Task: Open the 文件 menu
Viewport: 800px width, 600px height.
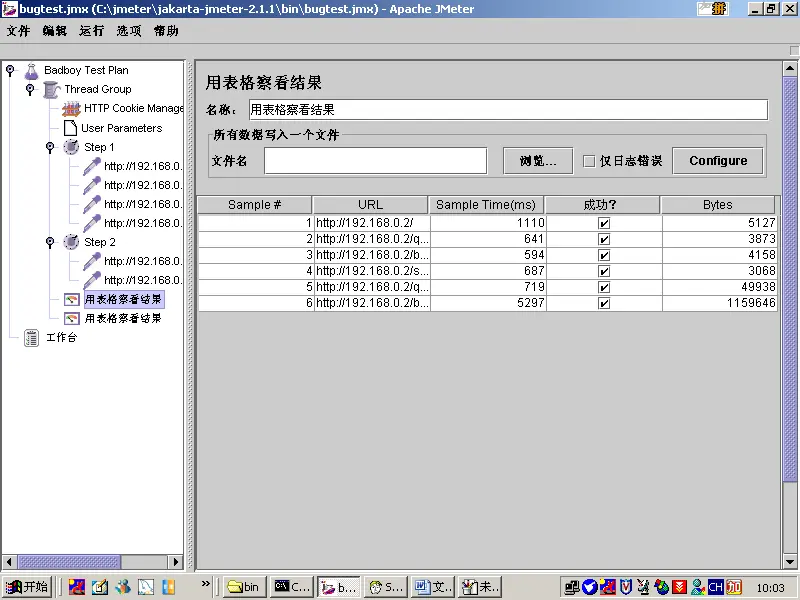Action: (18, 31)
